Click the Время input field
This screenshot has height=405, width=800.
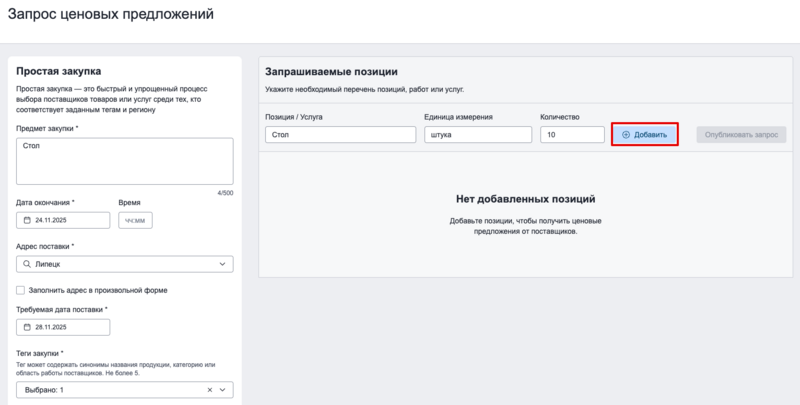pyautogui.click(x=135, y=220)
